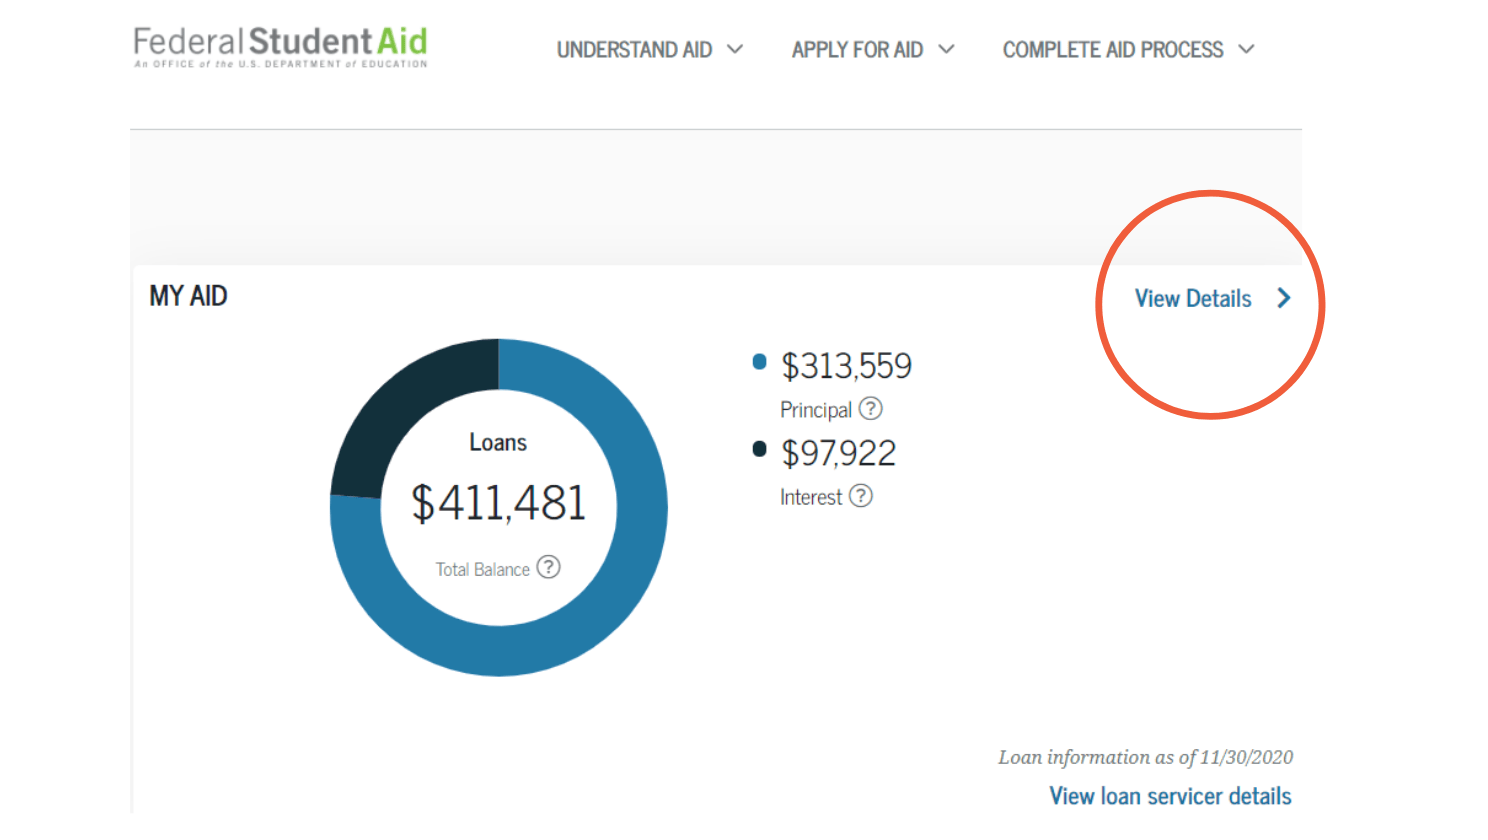Screen dimensions: 1488x840
Task: Open the Total Balance help tooltip icon
Action: click(x=548, y=568)
